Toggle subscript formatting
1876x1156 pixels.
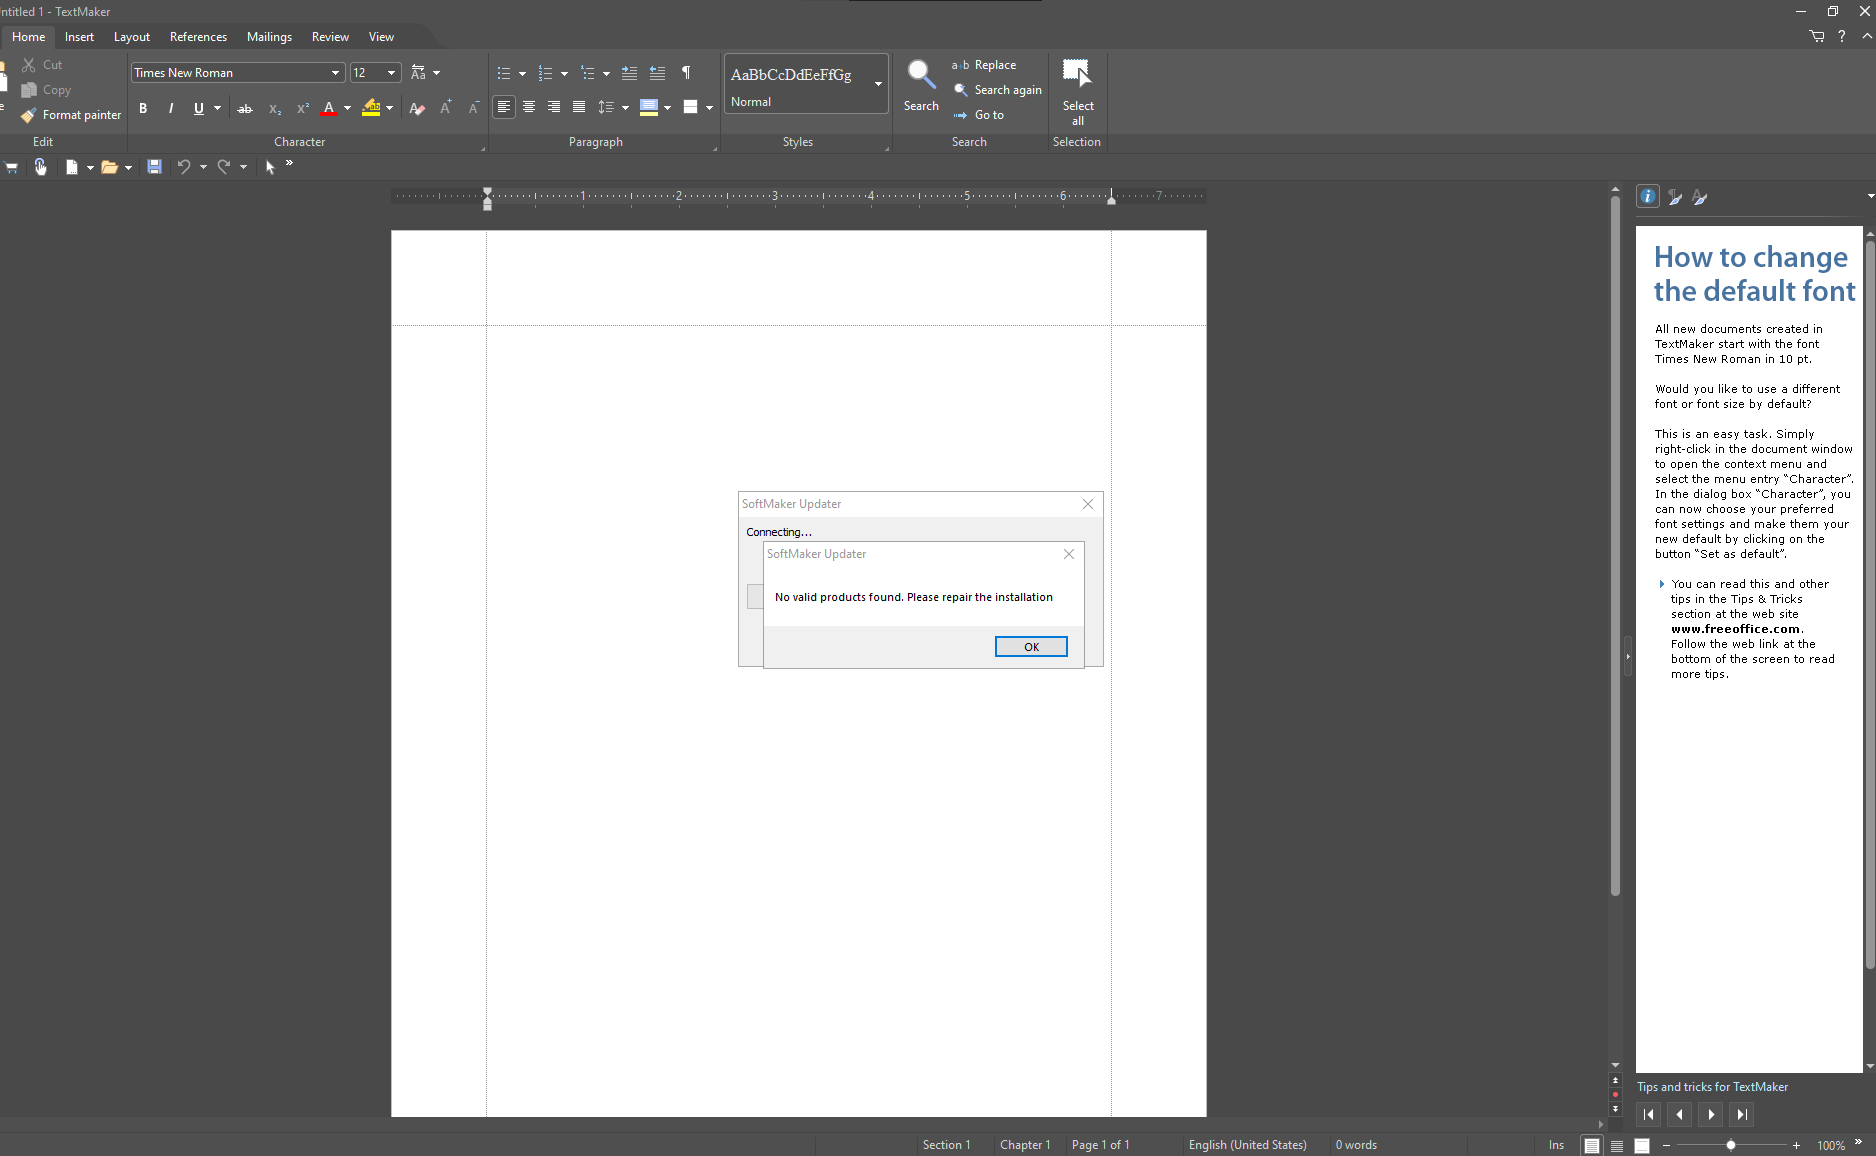(275, 108)
